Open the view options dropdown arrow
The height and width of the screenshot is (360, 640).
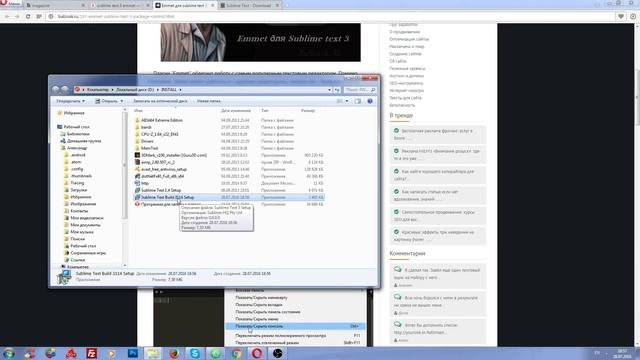click(x=347, y=101)
